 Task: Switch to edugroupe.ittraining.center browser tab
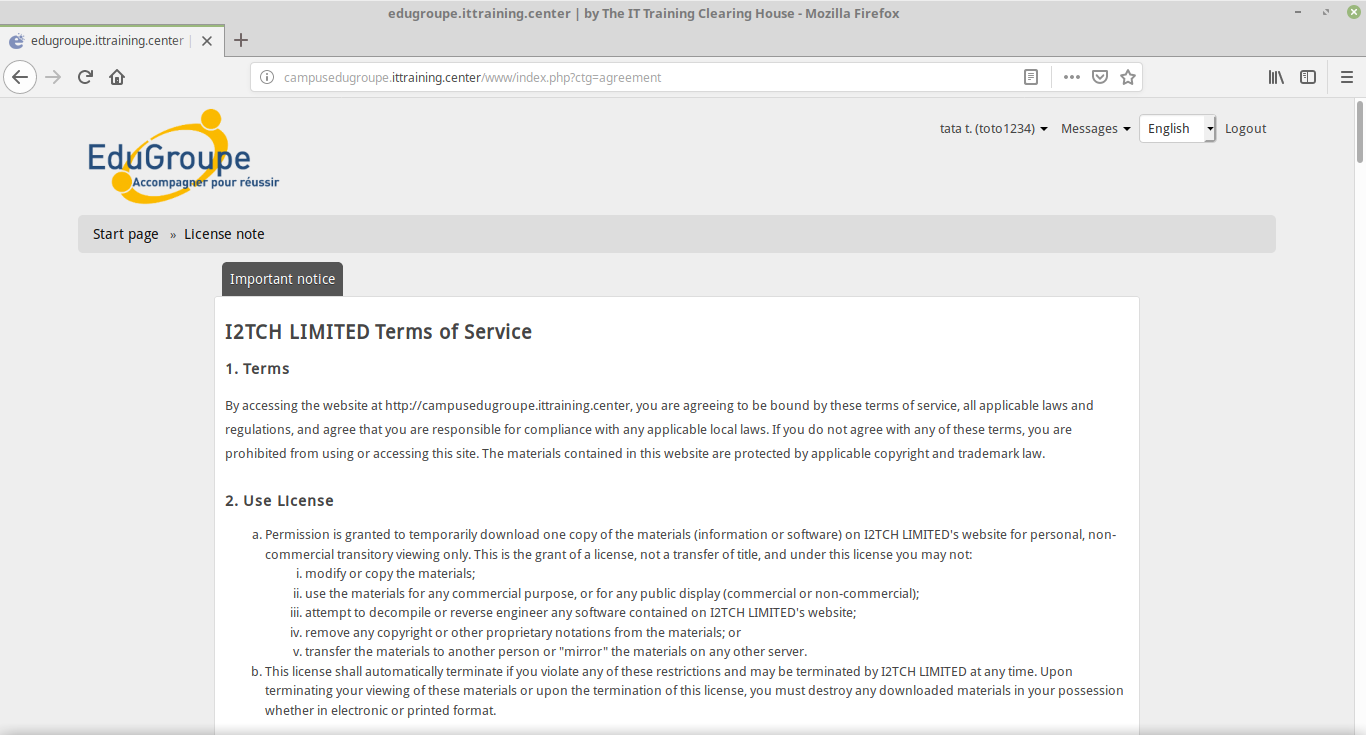click(x=107, y=41)
